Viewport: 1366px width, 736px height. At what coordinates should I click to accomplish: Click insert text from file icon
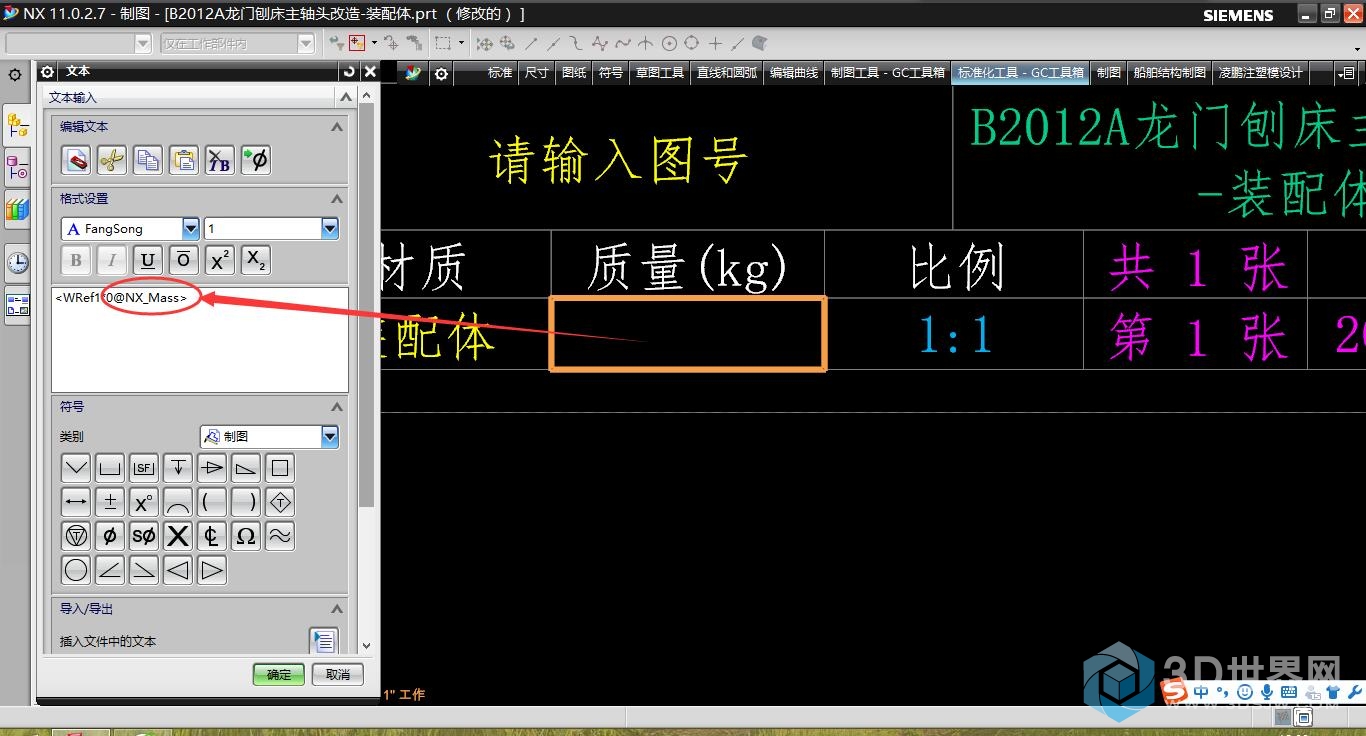point(323,641)
